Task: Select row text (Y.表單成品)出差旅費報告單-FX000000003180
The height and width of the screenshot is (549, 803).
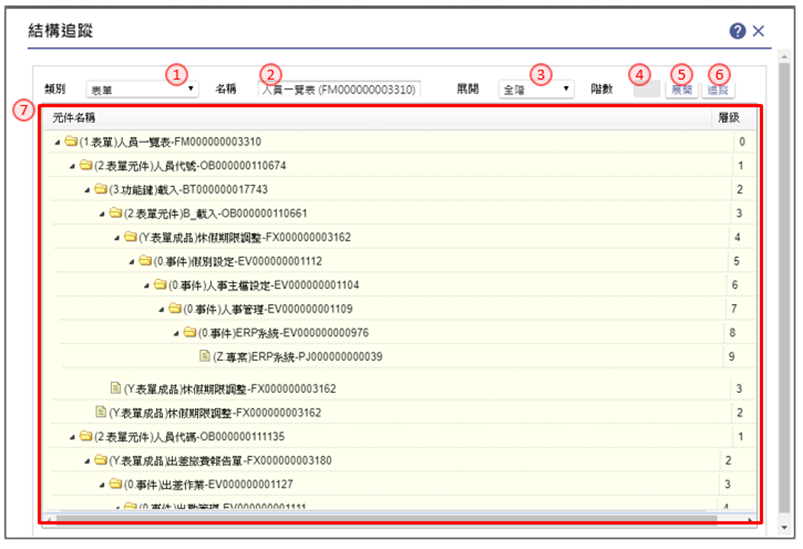Action: click(220, 461)
